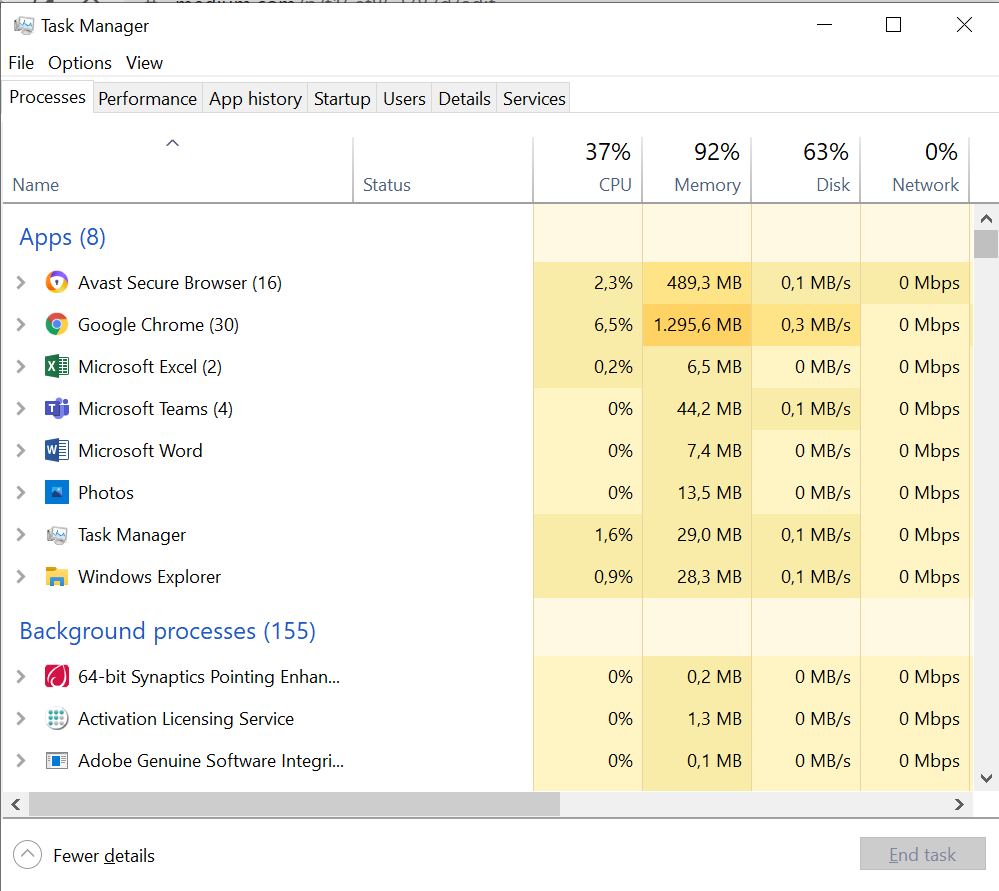Viewport: 999px width, 891px height.
Task: Open the View menu
Action: [x=144, y=63]
